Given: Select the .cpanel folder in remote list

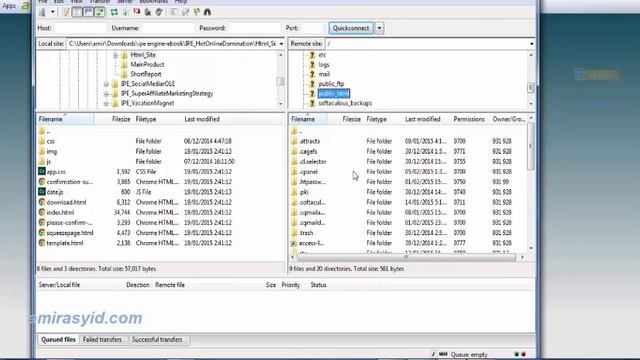Looking at the screenshot, I should [308, 172].
